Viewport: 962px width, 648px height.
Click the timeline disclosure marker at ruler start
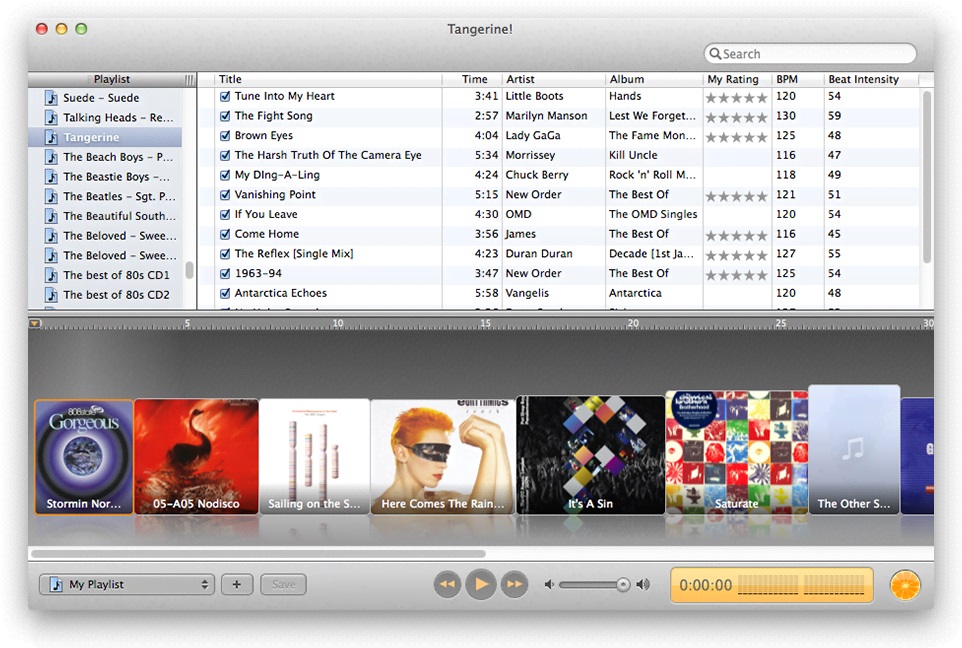click(x=35, y=323)
